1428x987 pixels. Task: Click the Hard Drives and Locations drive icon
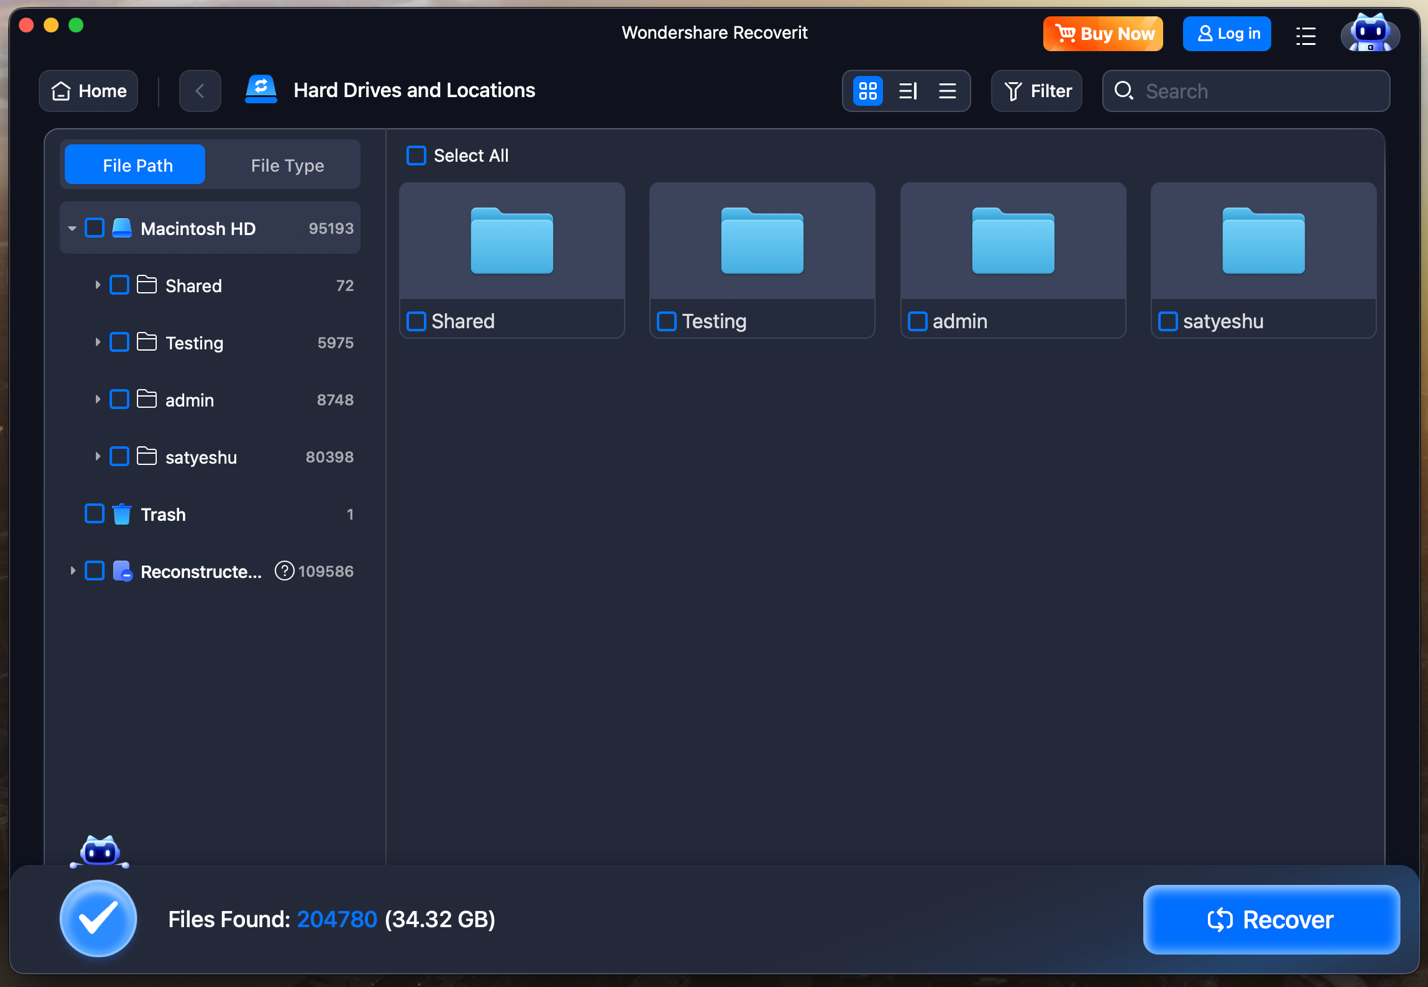261,90
